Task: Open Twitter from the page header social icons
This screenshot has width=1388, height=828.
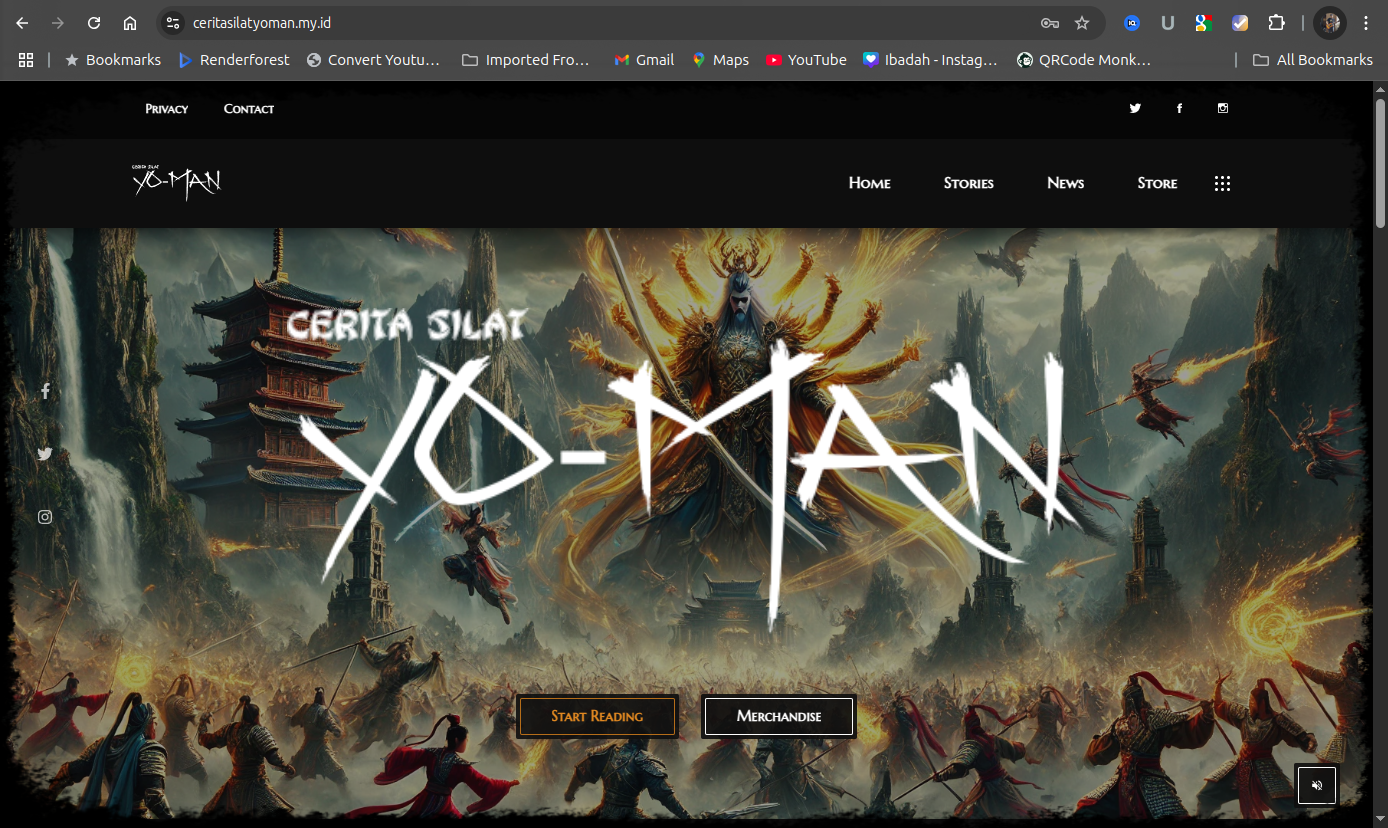Action: tap(1135, 108)
